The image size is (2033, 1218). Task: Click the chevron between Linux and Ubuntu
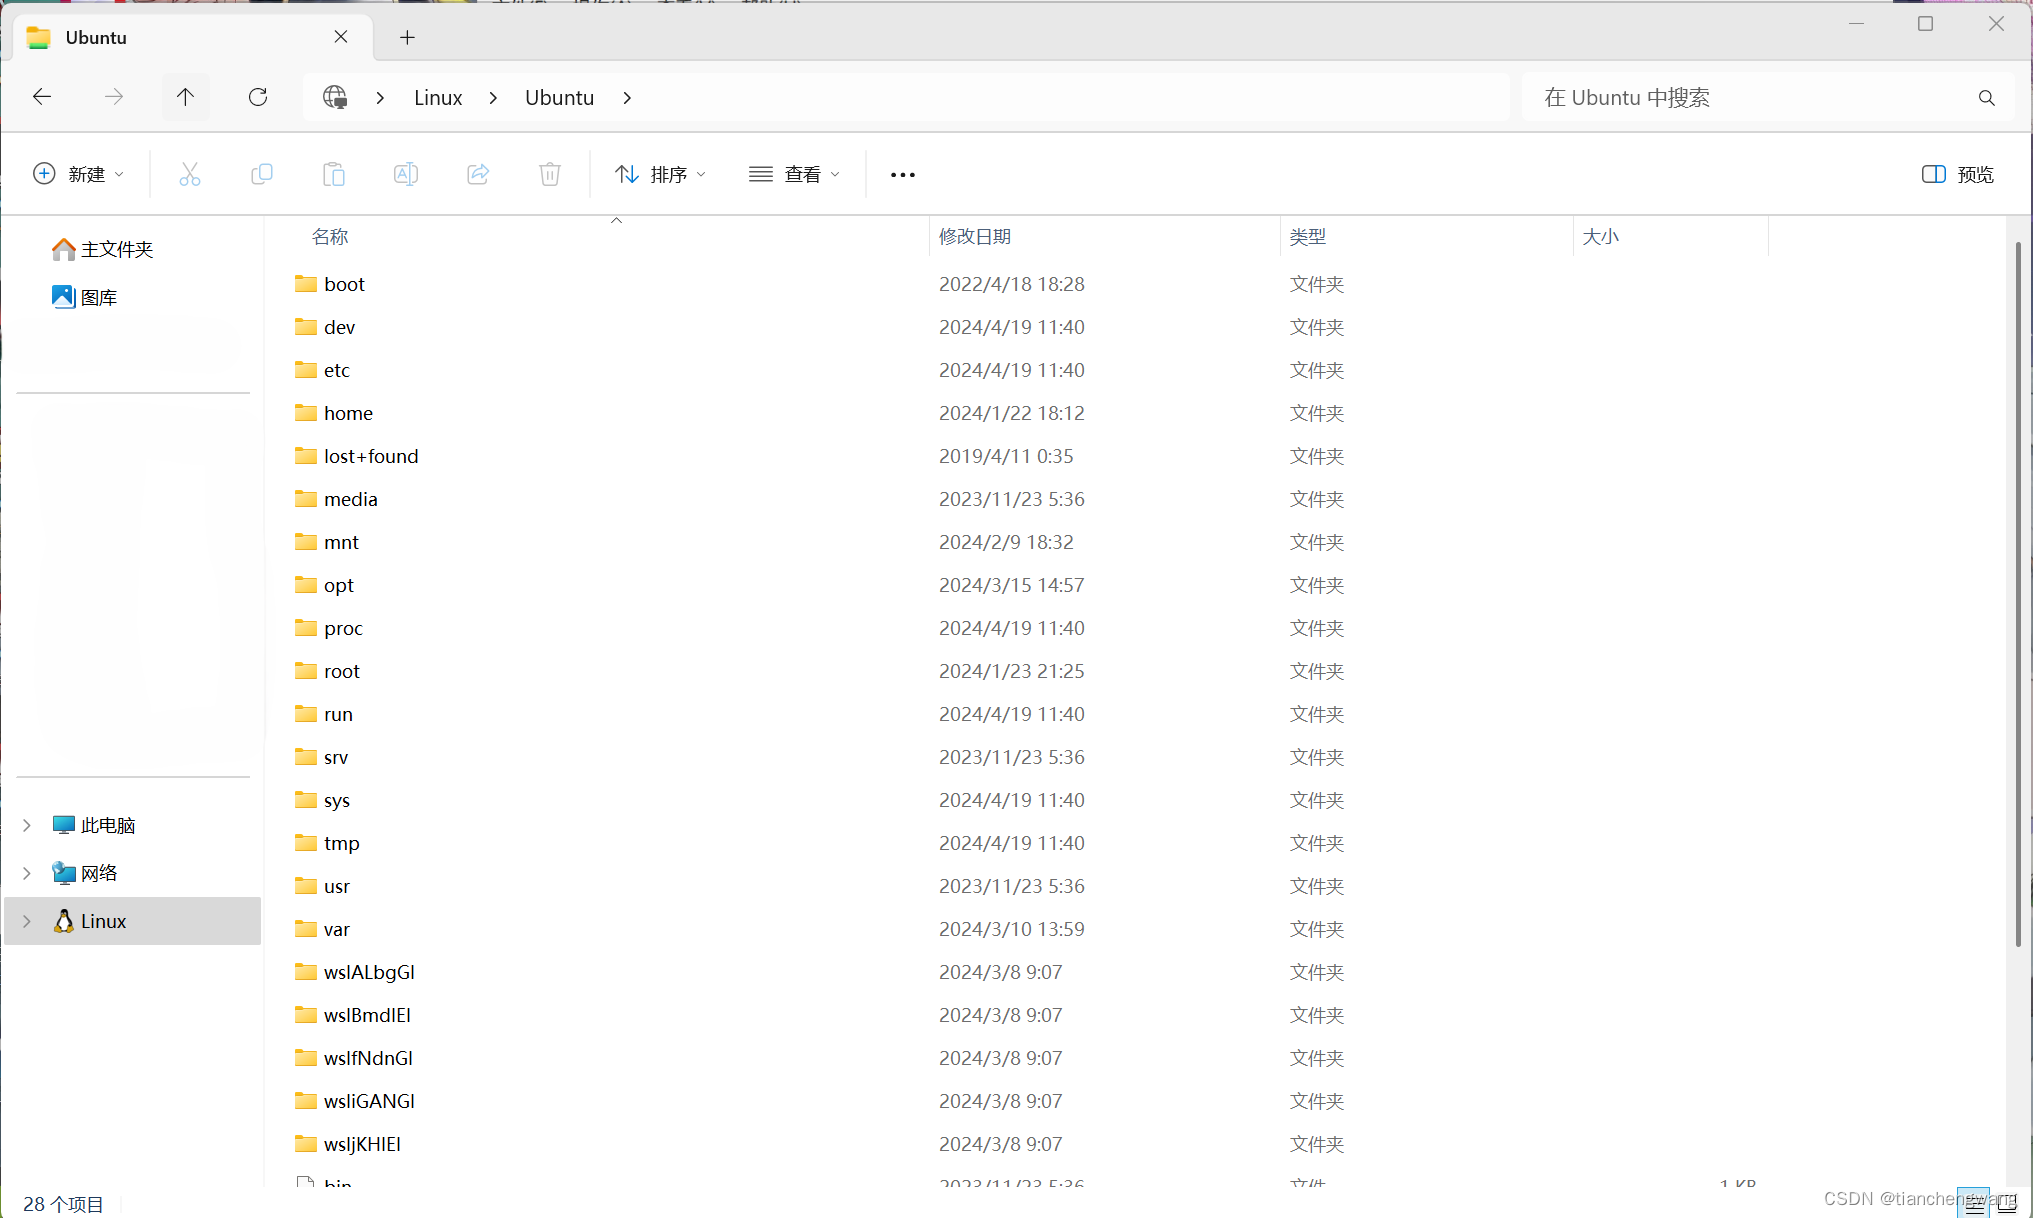493,97
